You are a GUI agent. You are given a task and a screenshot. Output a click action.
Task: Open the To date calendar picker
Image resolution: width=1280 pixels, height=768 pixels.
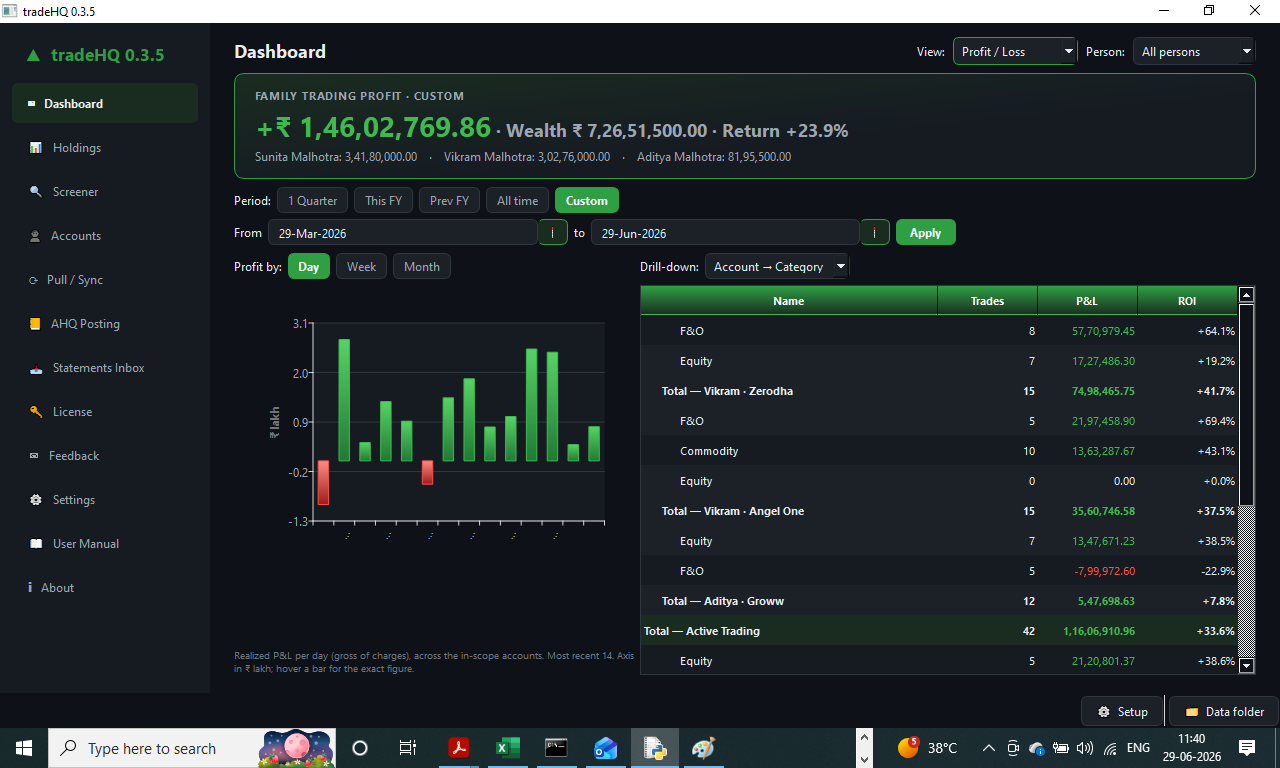coord(875,233)
